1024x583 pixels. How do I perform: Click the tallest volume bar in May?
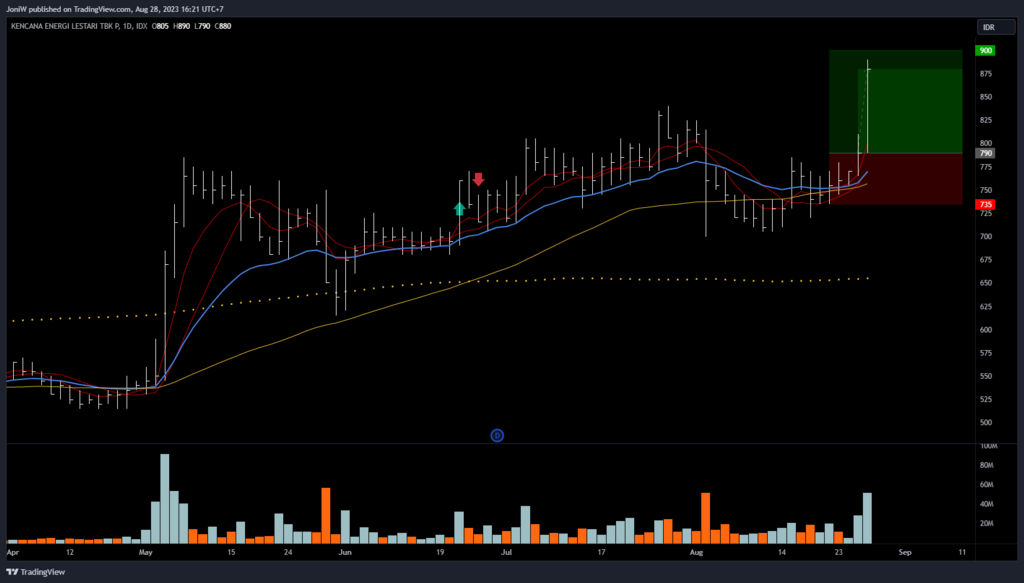[165, 498]
